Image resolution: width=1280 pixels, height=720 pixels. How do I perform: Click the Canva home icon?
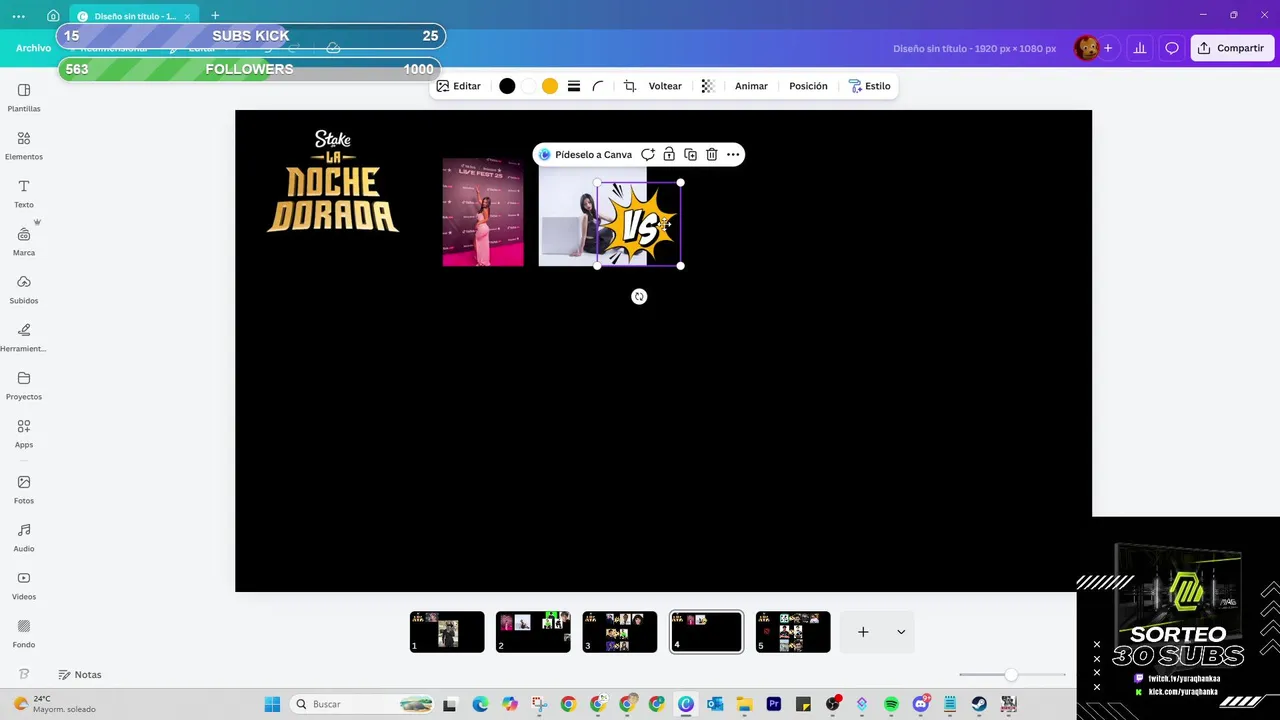(x=53, y=16)
